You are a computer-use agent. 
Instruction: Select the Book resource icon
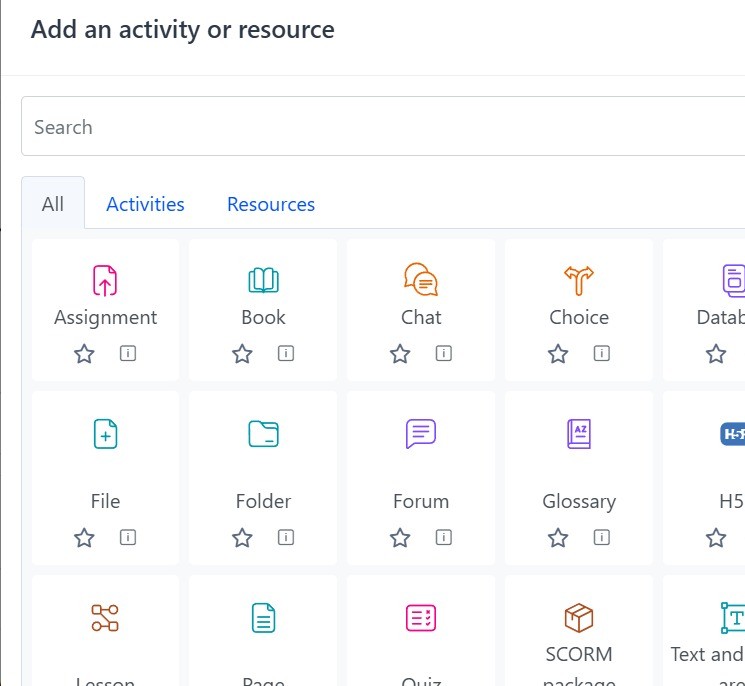coord(263,280)
